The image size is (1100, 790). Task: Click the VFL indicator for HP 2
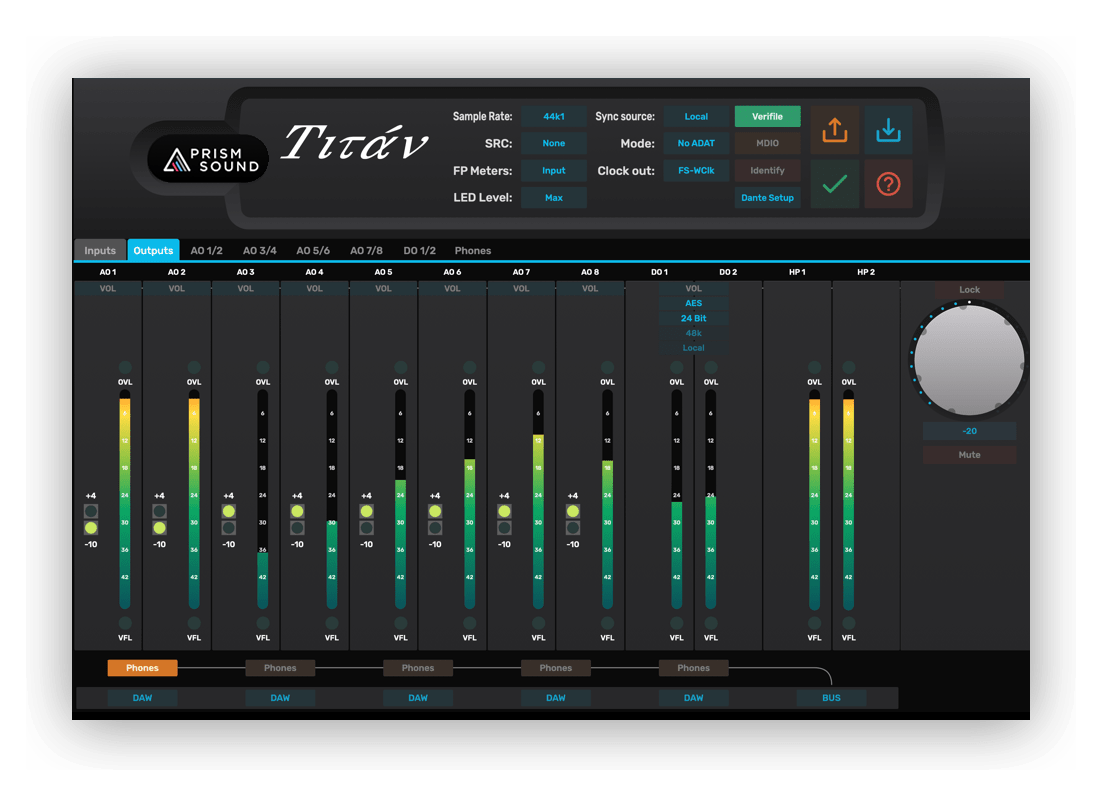pyautogui.click(x=849, y=623)
